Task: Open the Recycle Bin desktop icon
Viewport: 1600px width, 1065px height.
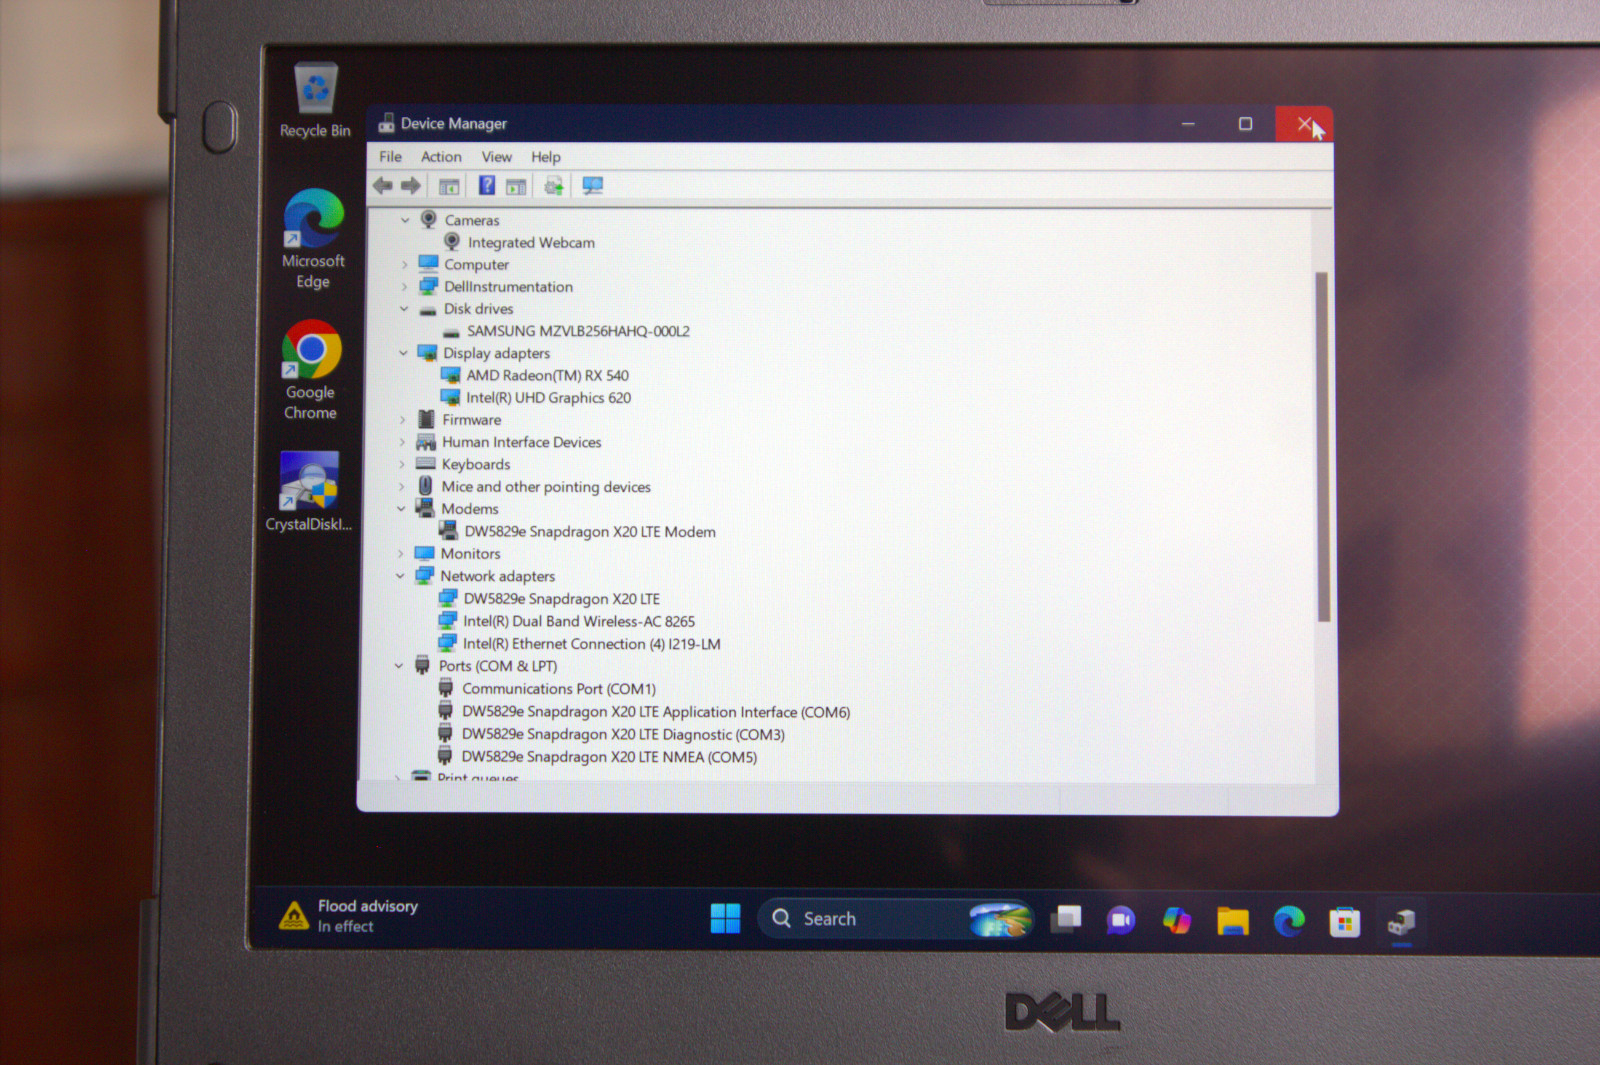Action: point(315,100)
